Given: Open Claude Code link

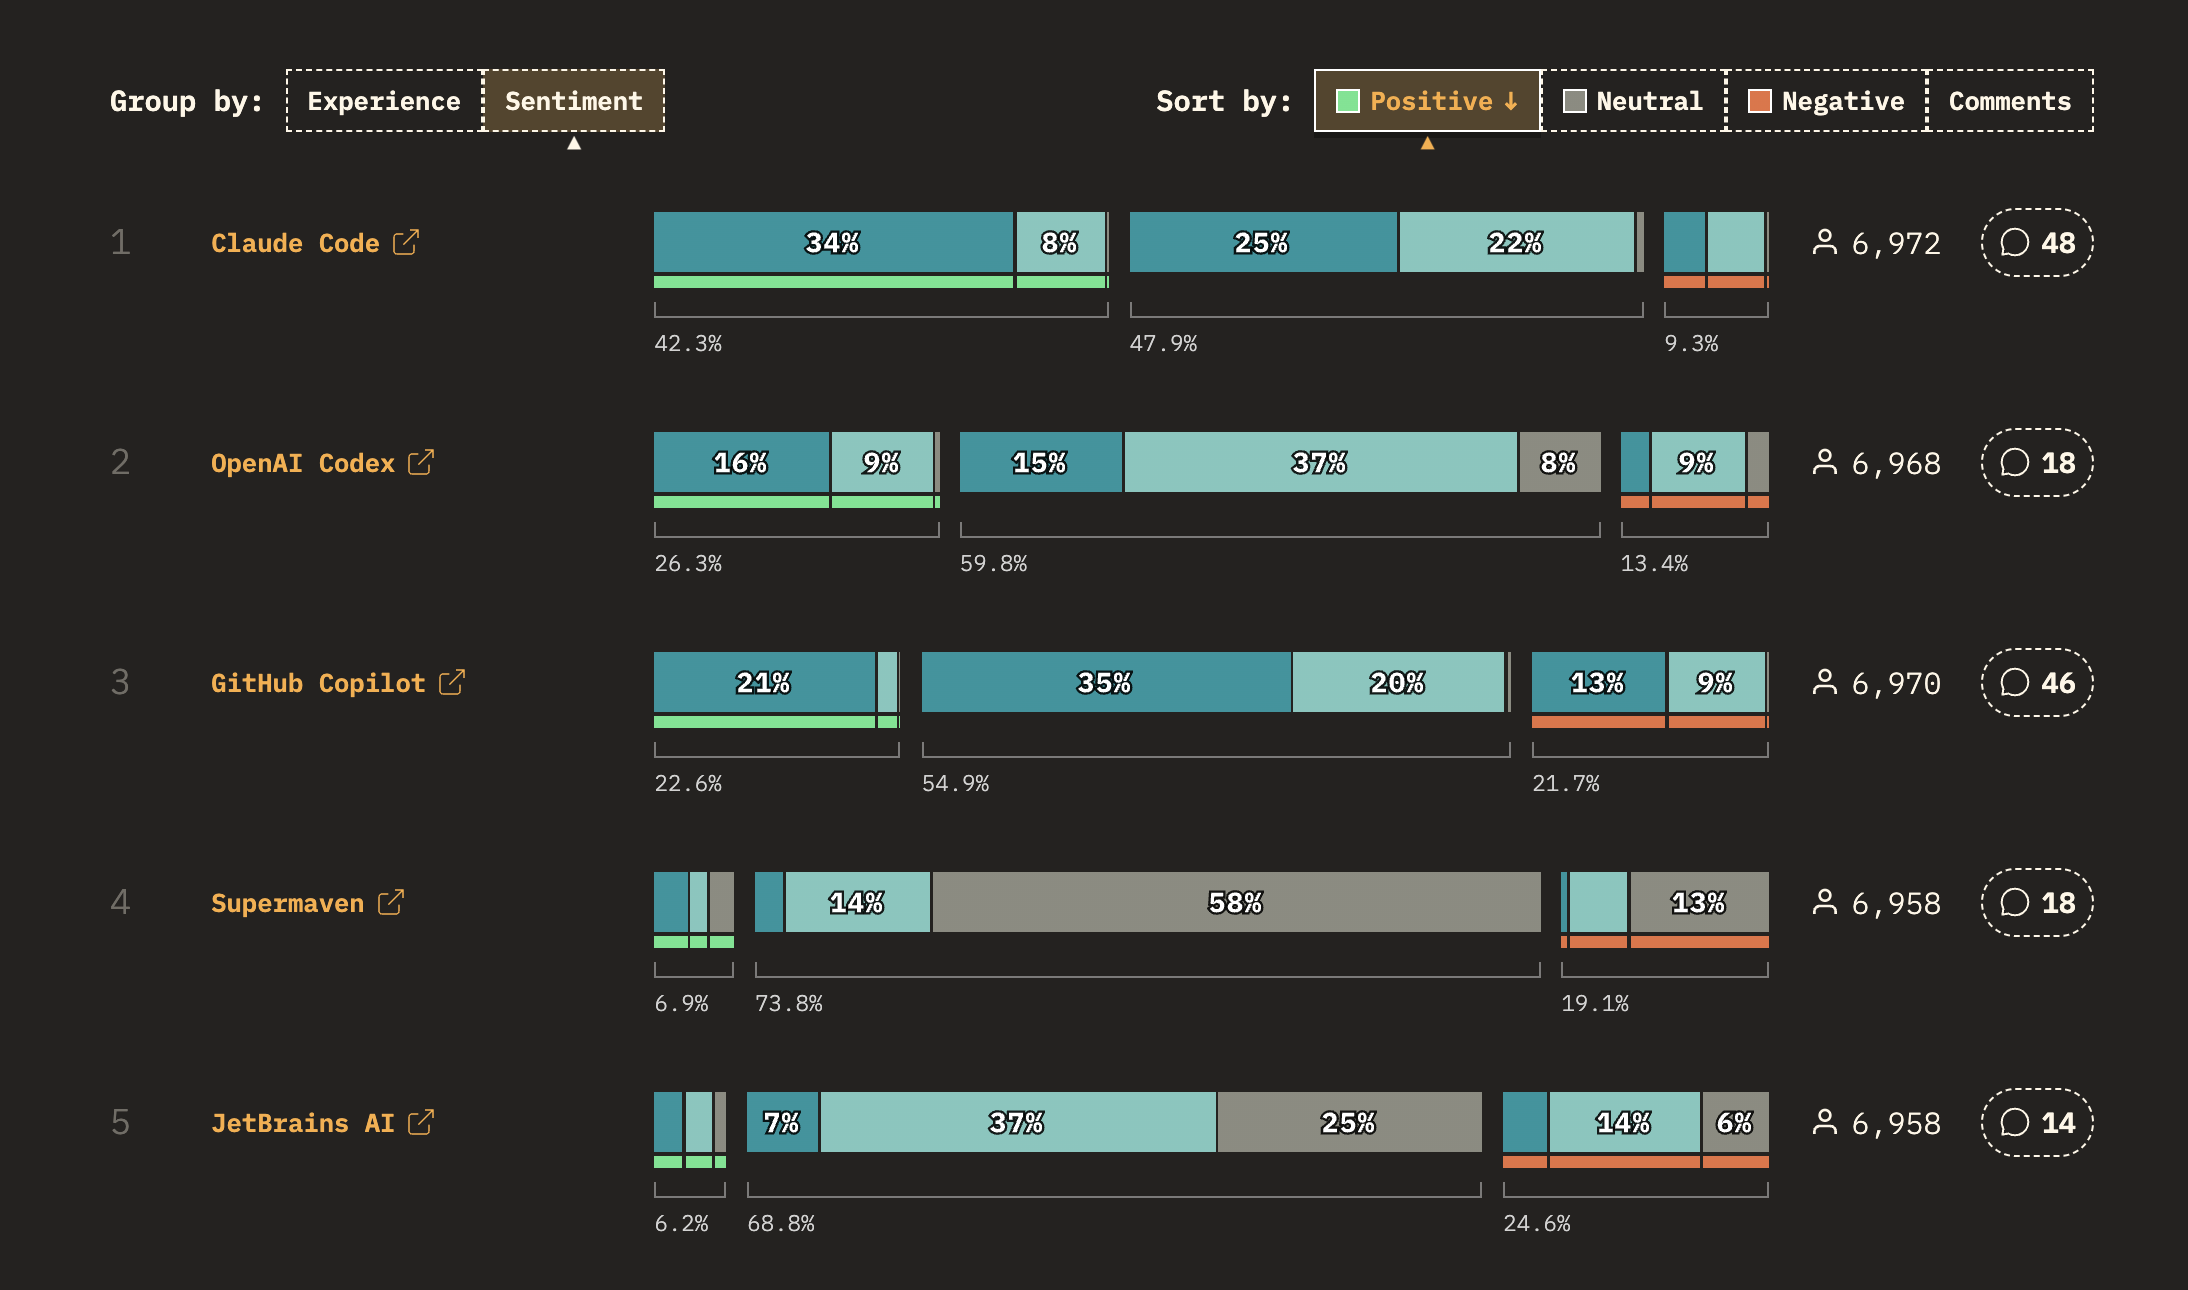Looking at the screenshot, I should click(295, 243).
